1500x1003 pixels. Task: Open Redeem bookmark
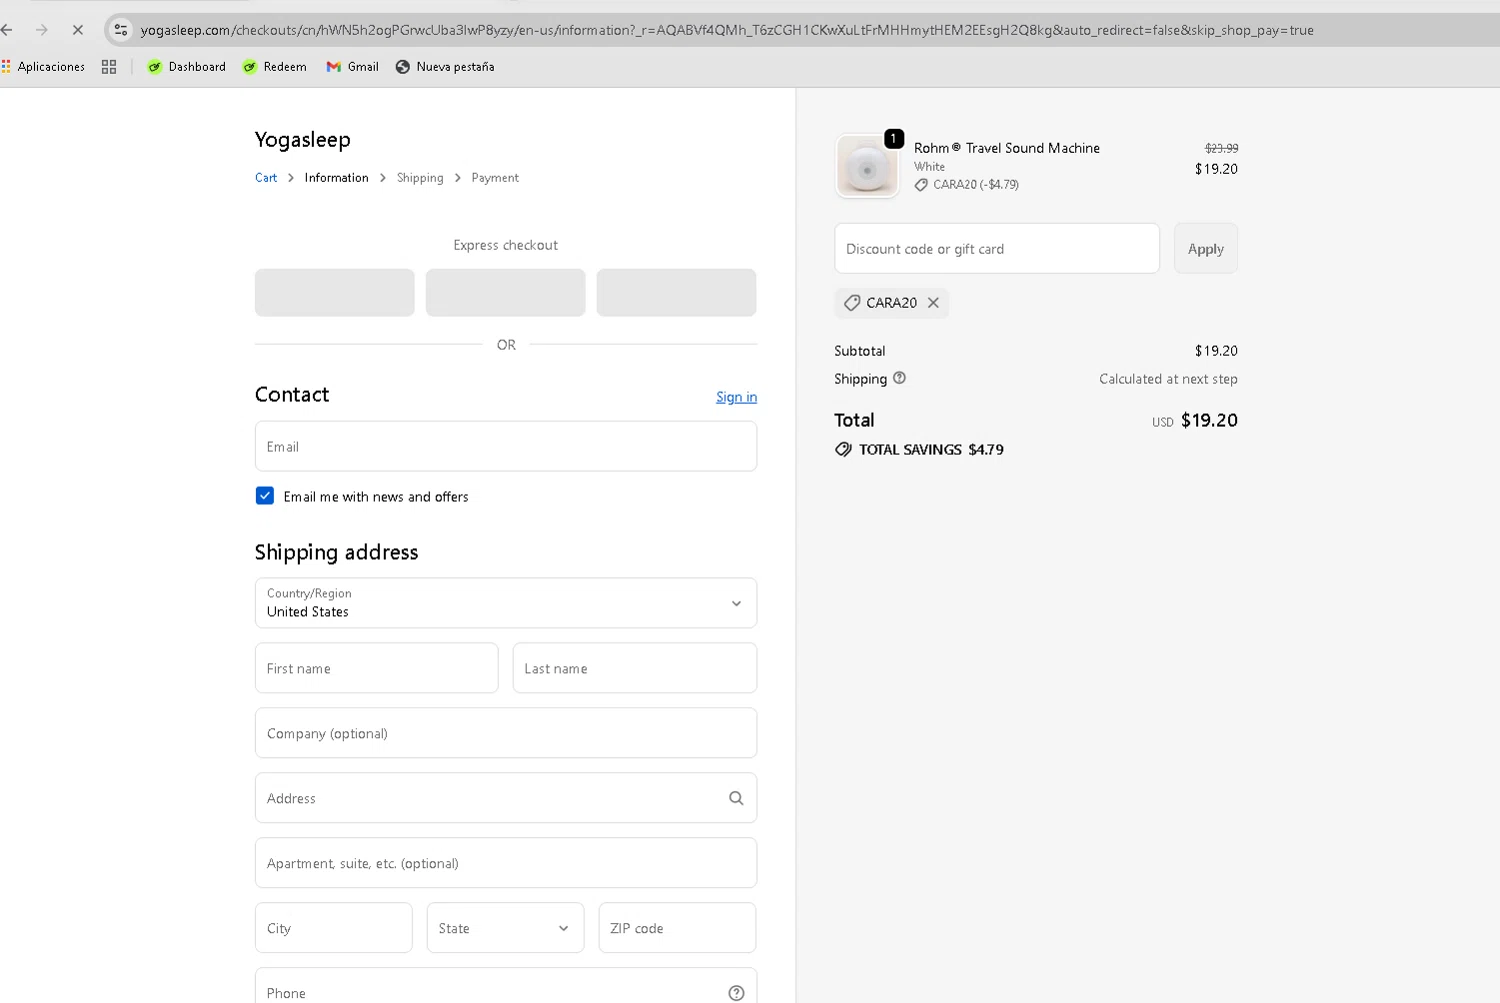click(x=275, y=67)
